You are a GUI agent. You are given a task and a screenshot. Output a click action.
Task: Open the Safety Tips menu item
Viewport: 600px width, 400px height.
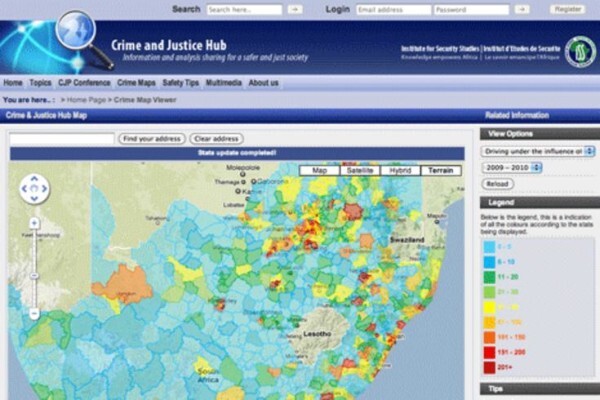(181, 83)
